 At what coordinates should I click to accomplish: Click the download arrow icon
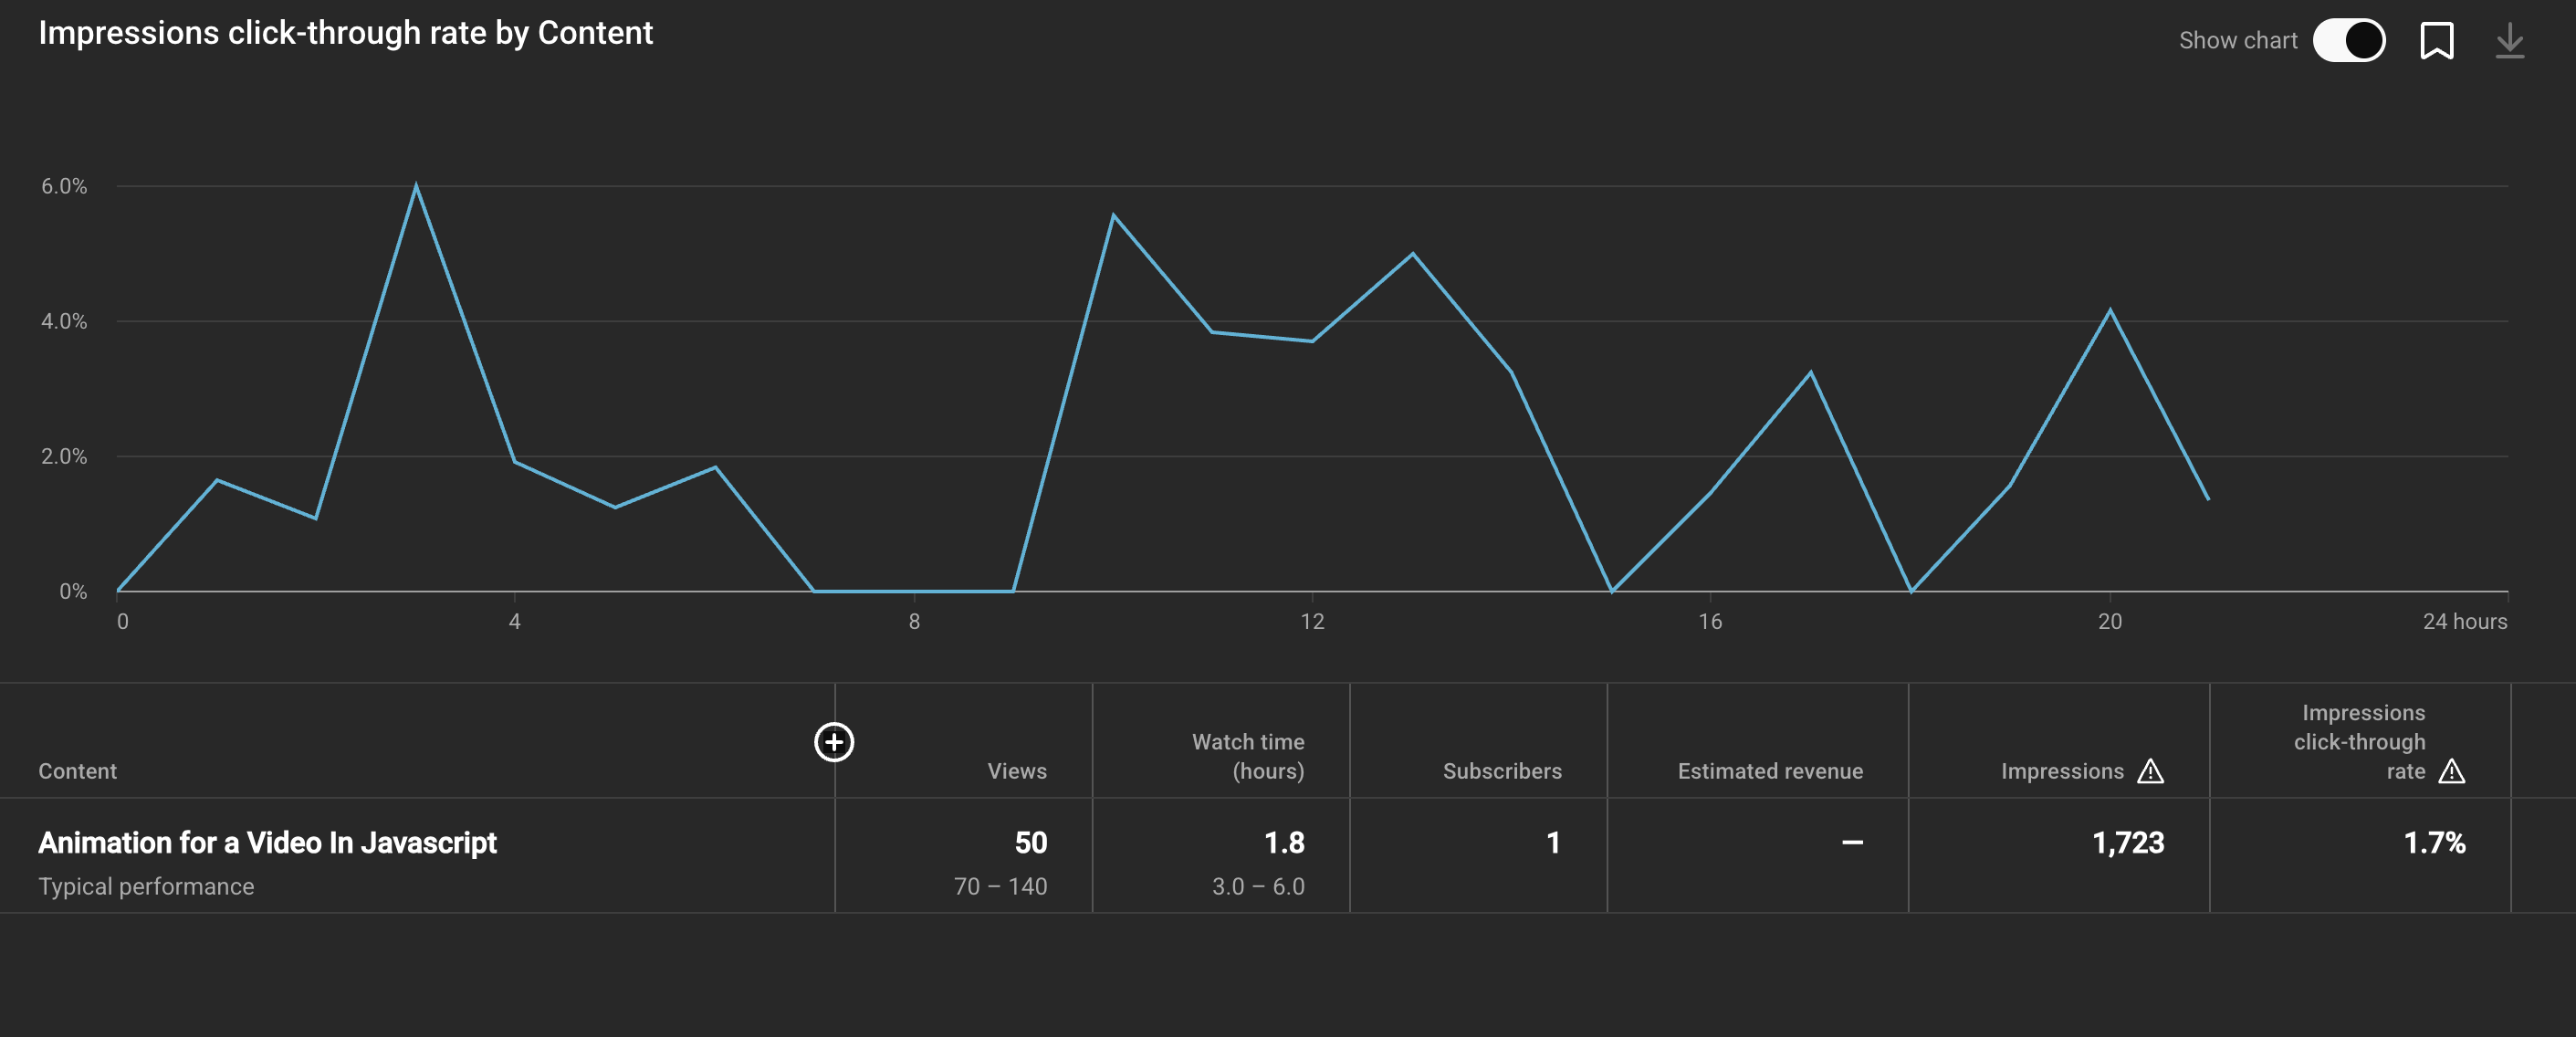2509,41
